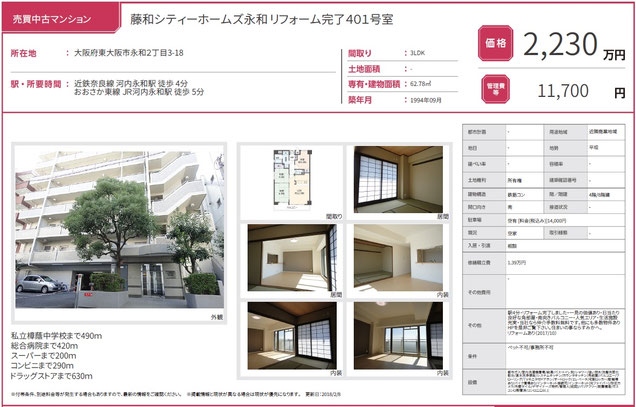This screenshot has width=636, height=407.
Task: Click the parking fee 14,000円 cell
Action: coord(565,220)
